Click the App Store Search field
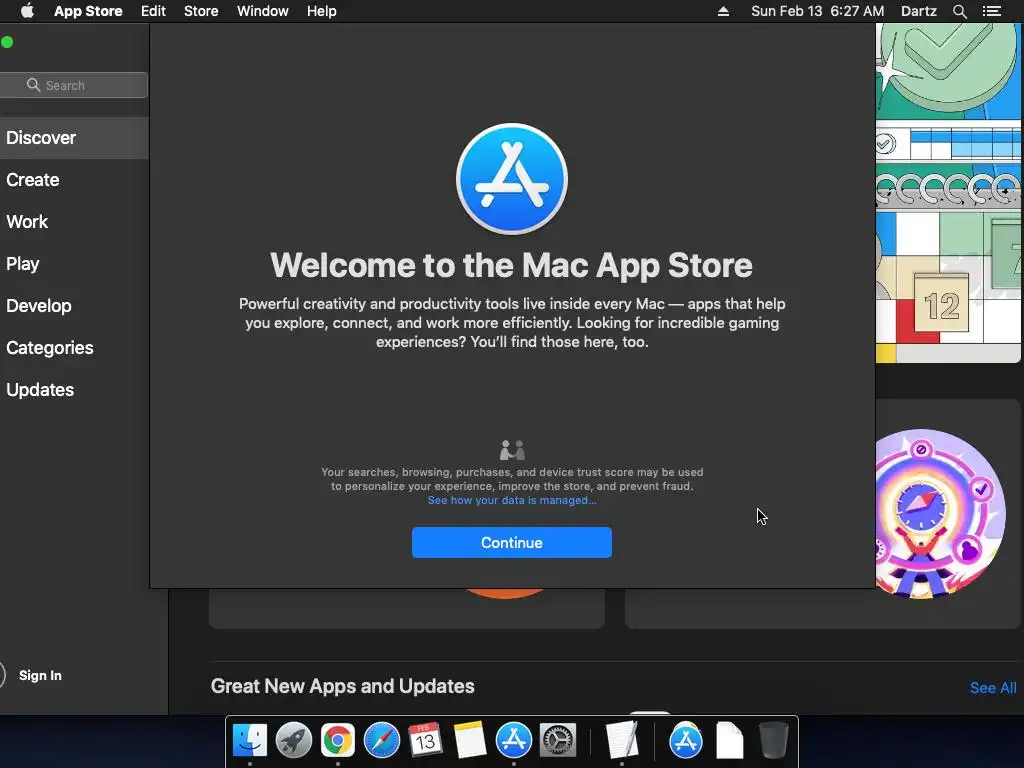The image size is (1024, 768). point(73,85)
